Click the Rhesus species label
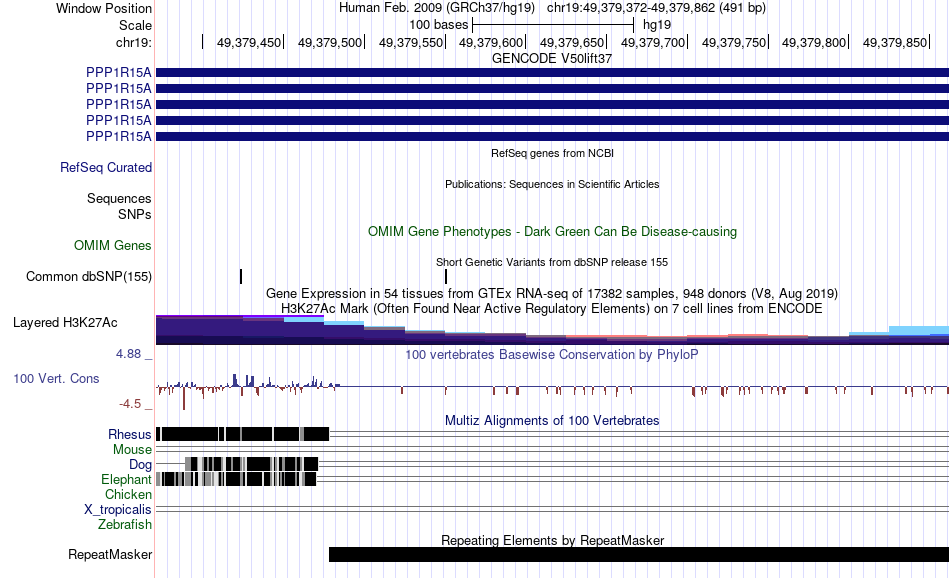950x578 pixels. click(x=130, y=434)
